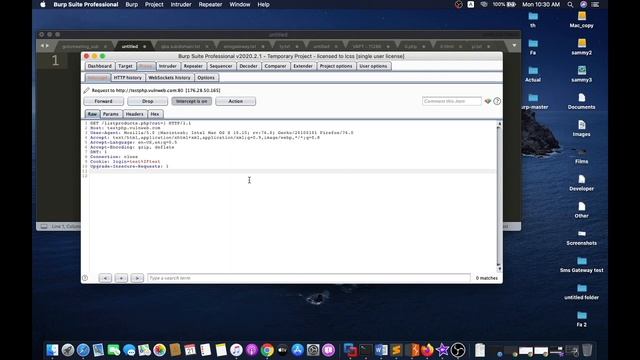Open Launchpad from the Dock
The height and width of the screenshot is (360, 640).
[x=68, y=350]
